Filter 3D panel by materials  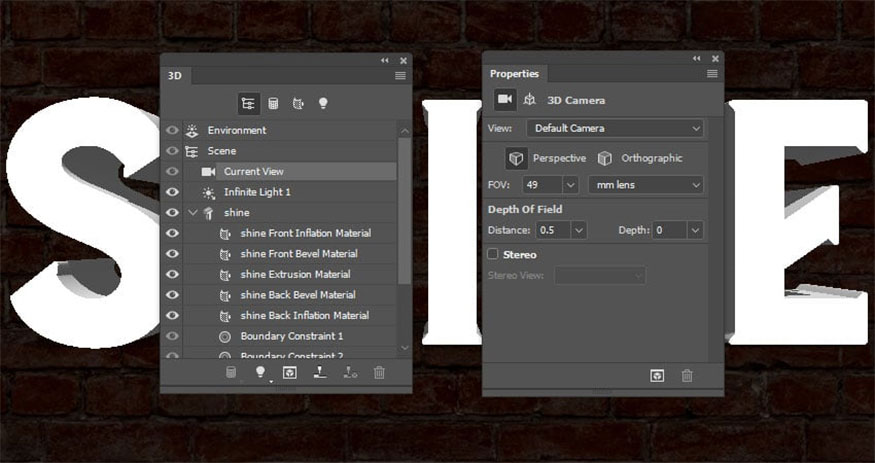pos(298,103)
